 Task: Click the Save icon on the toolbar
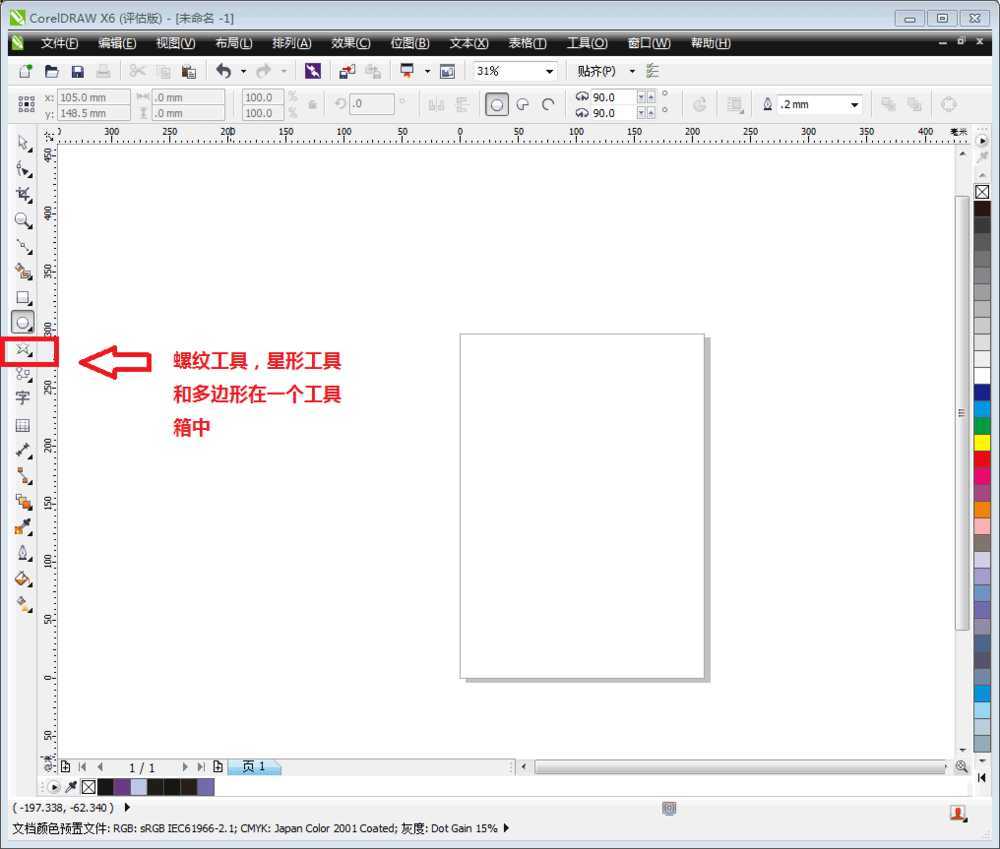point(76,70)
